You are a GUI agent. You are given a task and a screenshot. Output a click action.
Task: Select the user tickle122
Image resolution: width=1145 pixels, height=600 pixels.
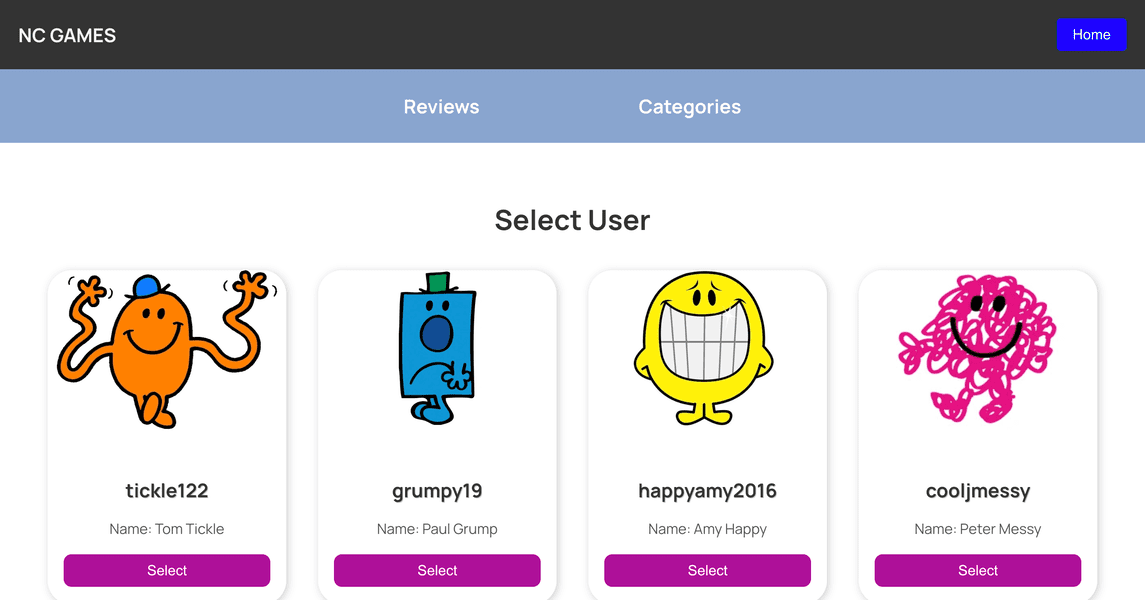coord(166,570)
